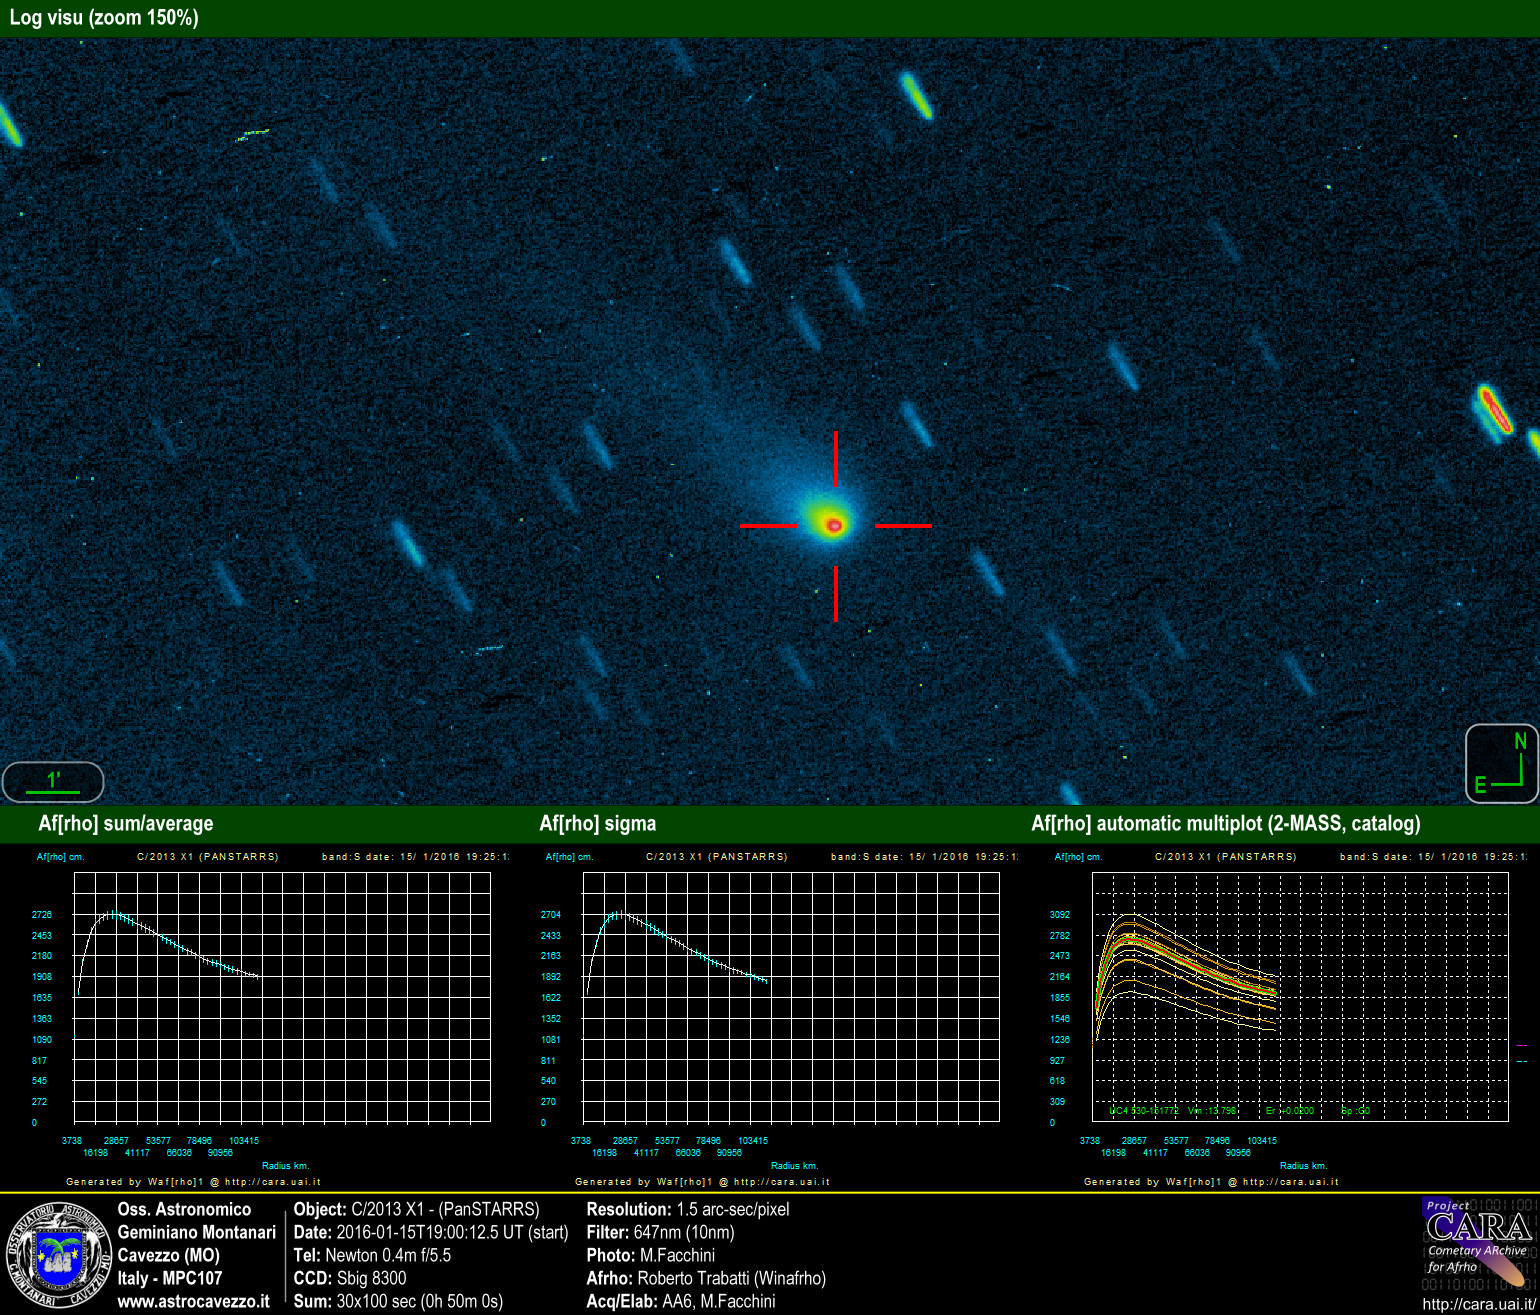The width and height of the screenshot is (1540, 1315).
Task: Click the bright red star trail at right edge
Action: click(x=1494, y=410)
